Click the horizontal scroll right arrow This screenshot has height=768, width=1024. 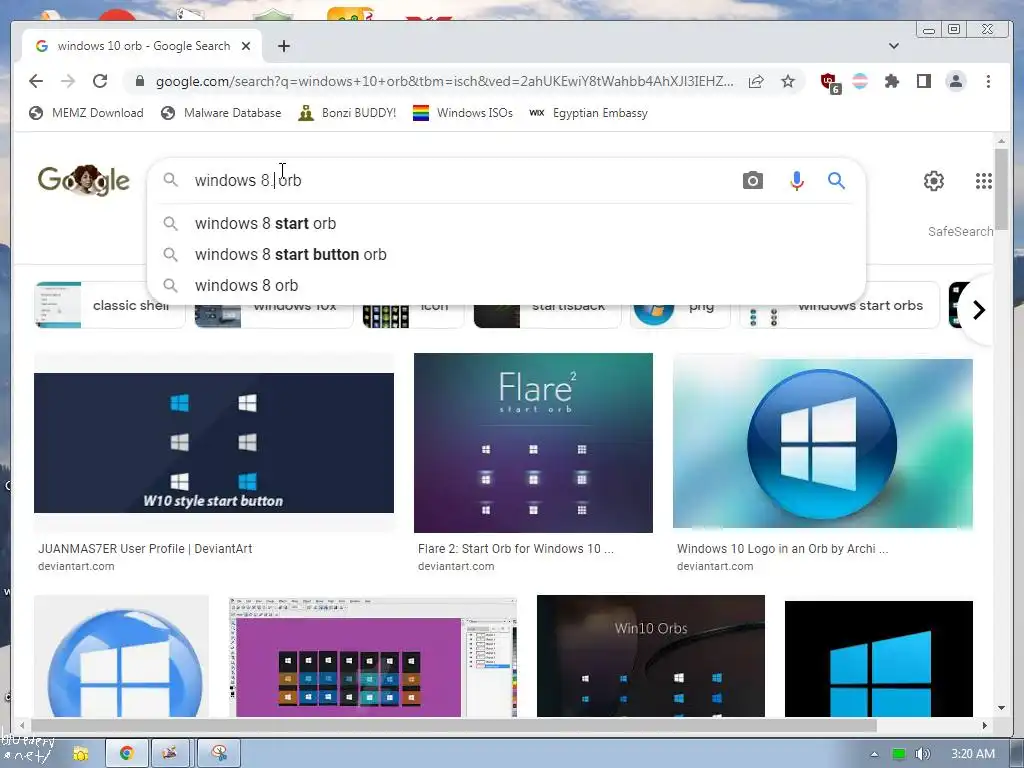985,725
